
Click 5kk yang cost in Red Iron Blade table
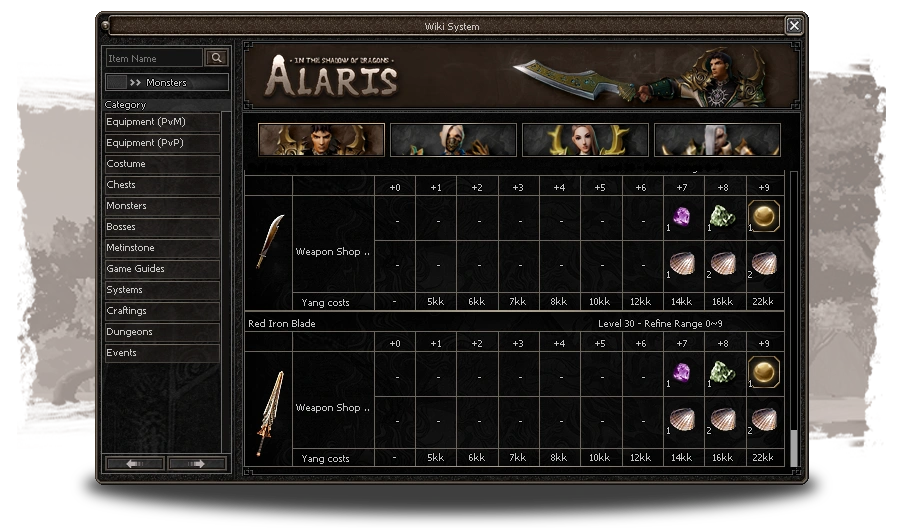pos(435,458)
